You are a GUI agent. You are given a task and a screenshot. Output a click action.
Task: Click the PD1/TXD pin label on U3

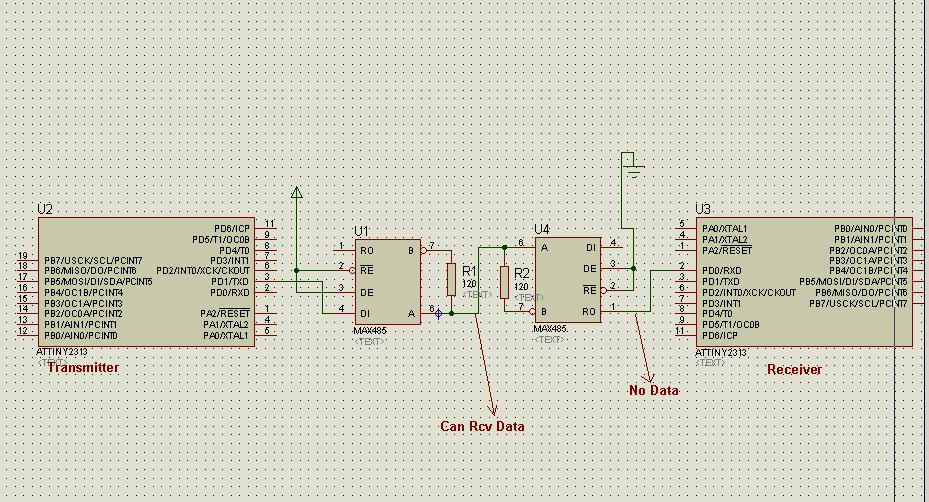[721, 282]
